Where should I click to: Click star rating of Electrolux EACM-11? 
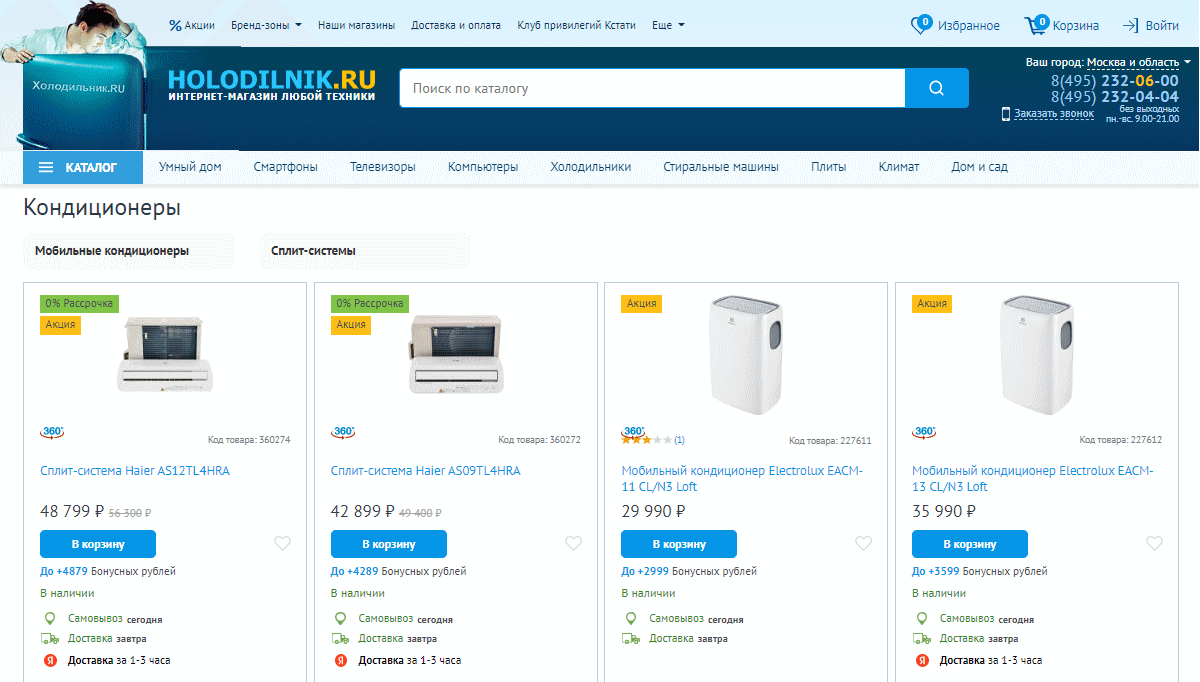(x=646, y=440)
